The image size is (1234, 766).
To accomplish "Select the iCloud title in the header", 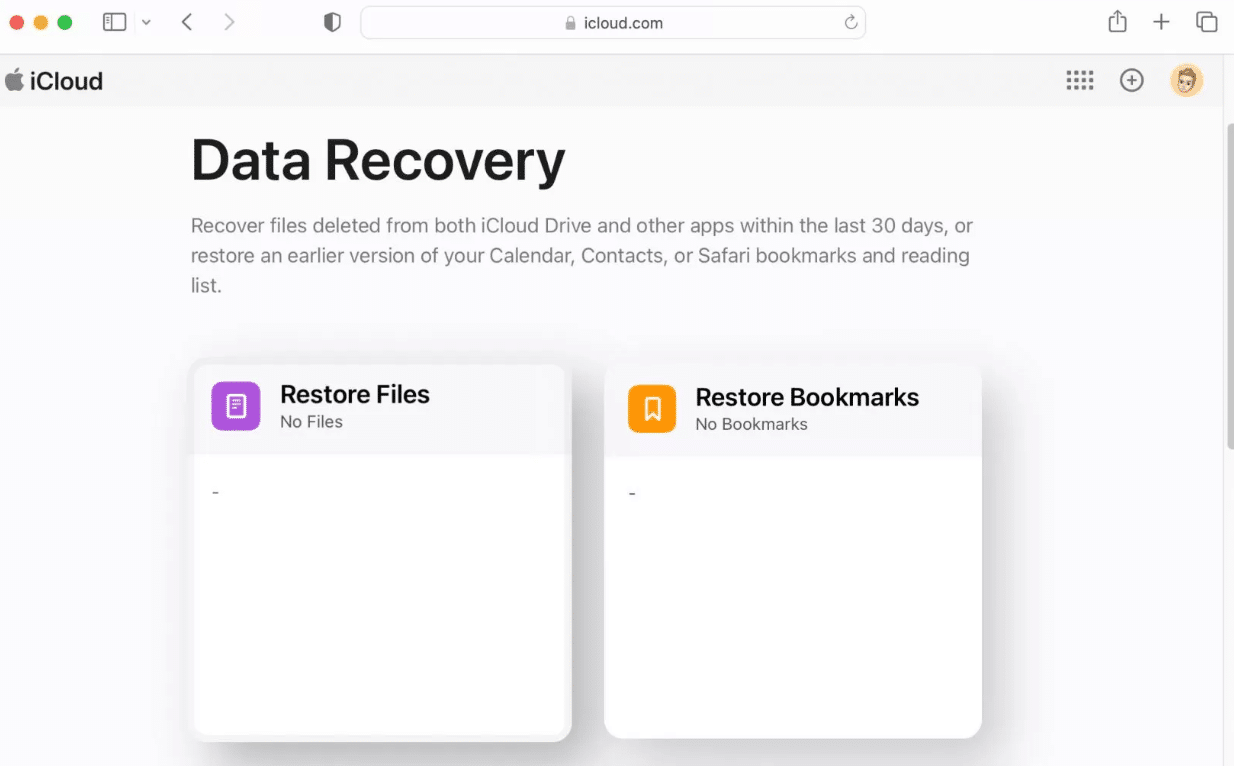I will 66,80.
